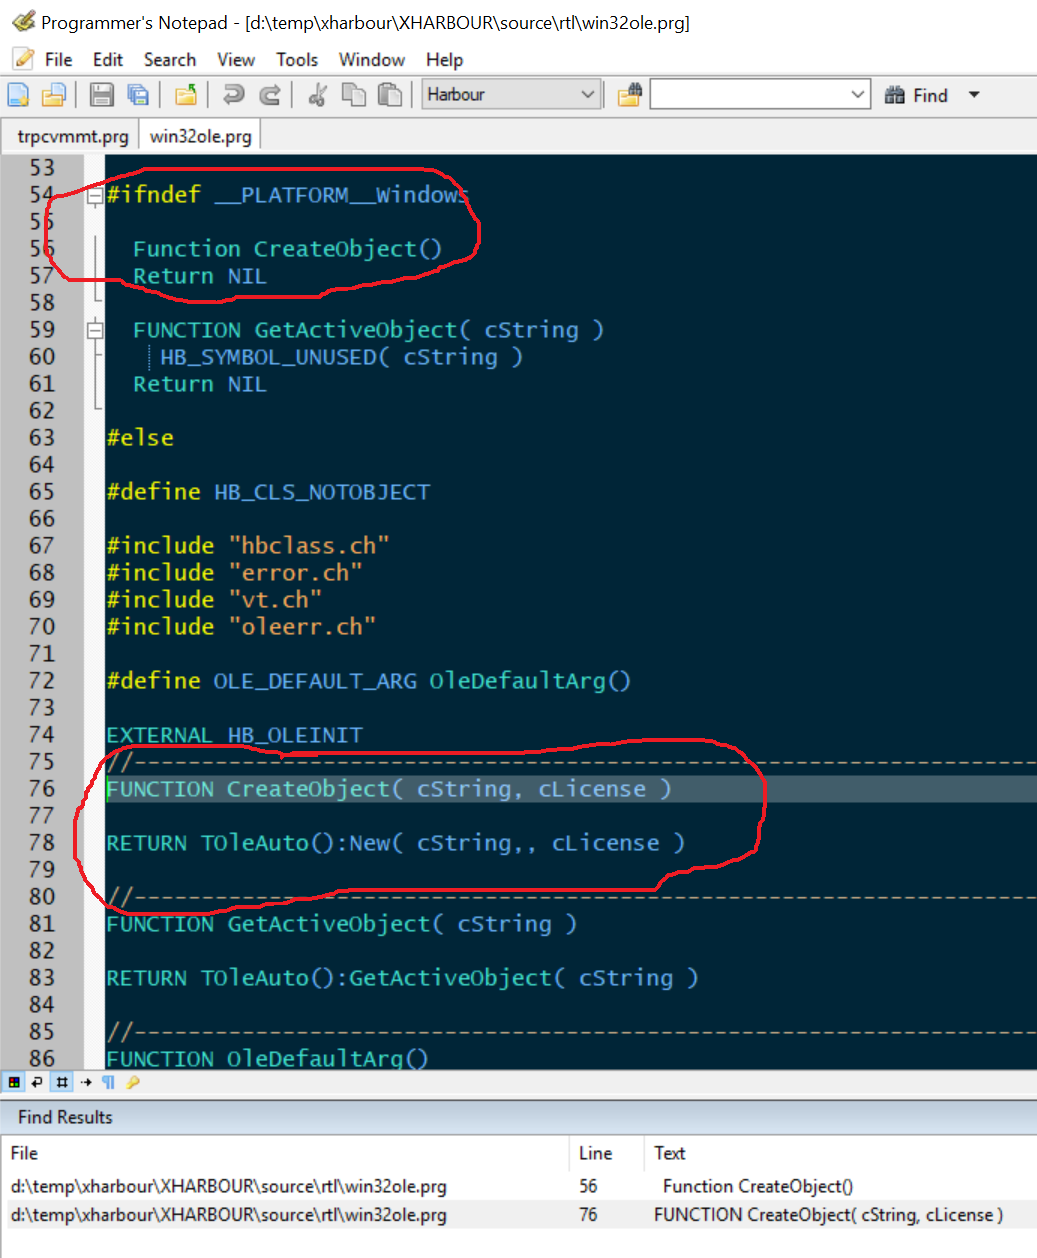Click the '#define OLE_DEFAULT_ARG' line
Viewport: 1037px width, 1258px height.
(x=368, y=681)
